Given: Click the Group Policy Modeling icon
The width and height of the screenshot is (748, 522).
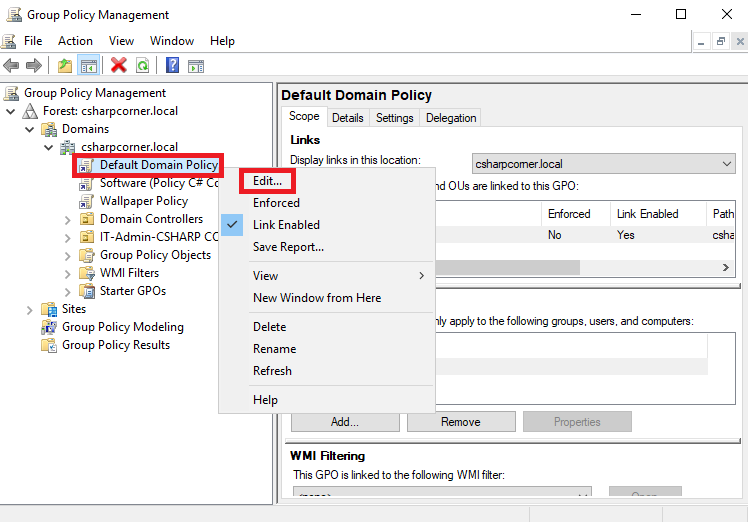Looking at the screenshot, I should point(49,327).
